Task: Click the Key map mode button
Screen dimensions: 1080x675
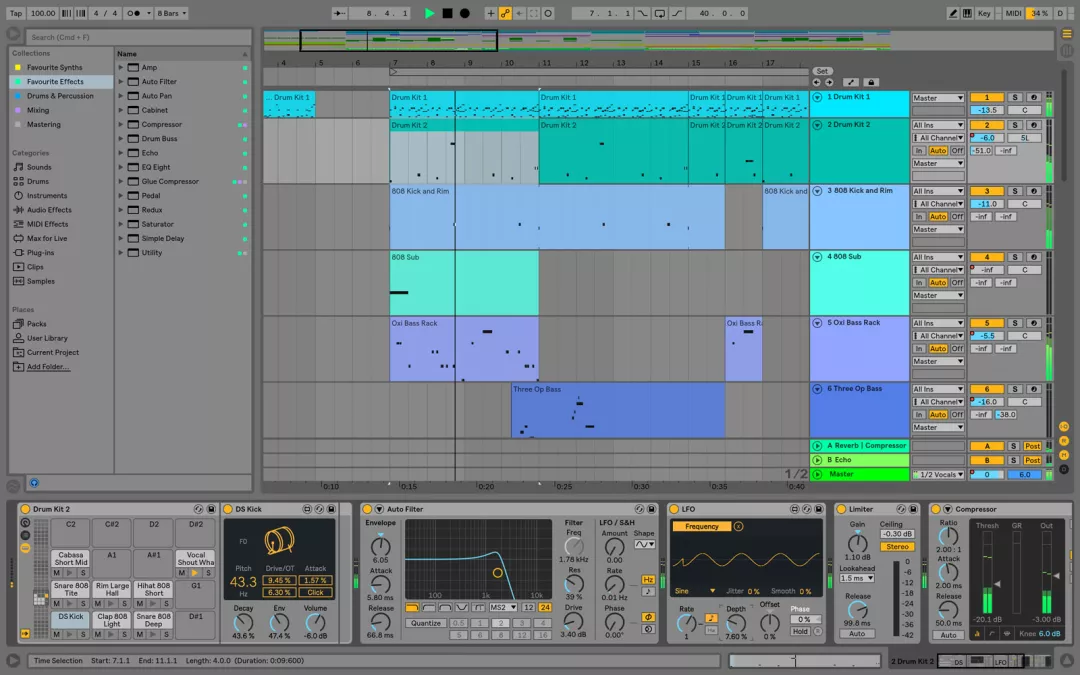Action: [984, 13]
